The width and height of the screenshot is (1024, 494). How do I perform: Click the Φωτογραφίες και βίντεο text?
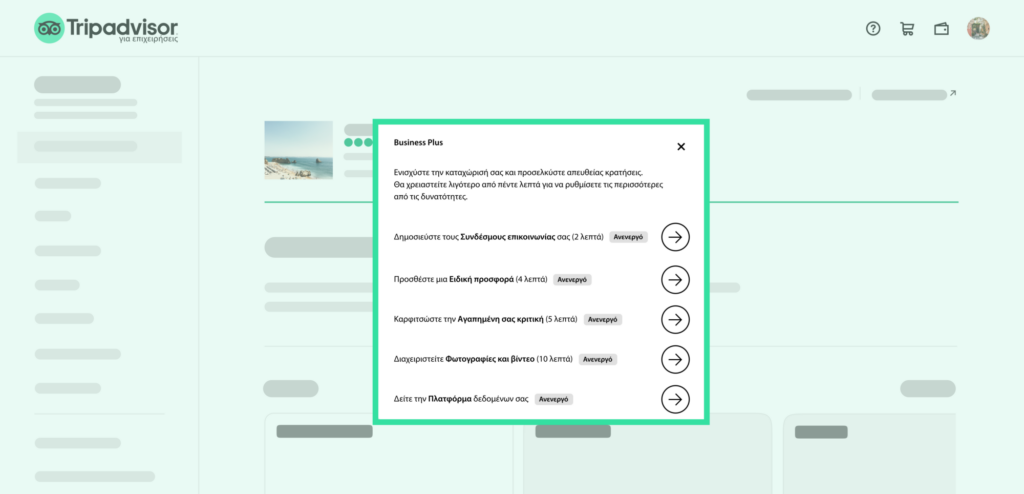click(490, 359)
